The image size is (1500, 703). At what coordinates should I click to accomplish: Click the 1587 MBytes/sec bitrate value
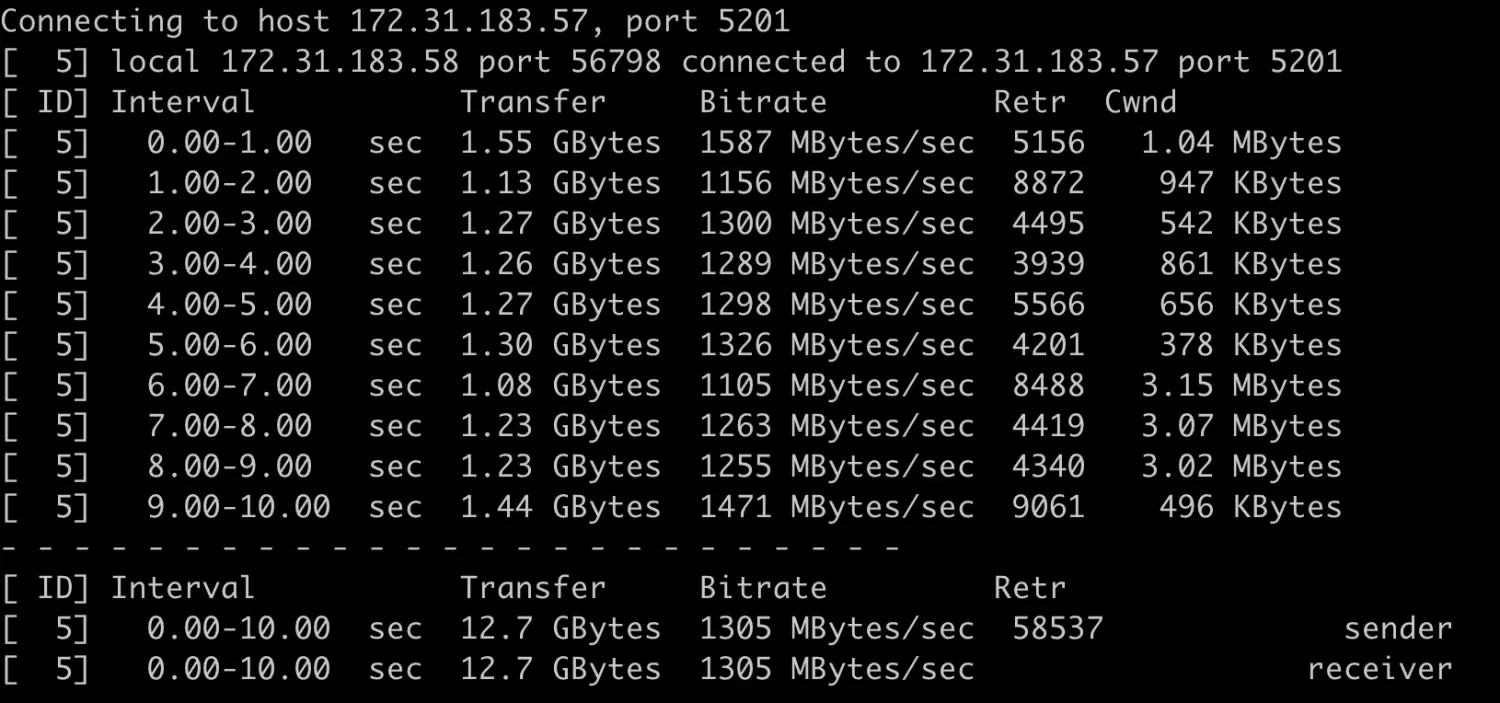coord(836,143)
